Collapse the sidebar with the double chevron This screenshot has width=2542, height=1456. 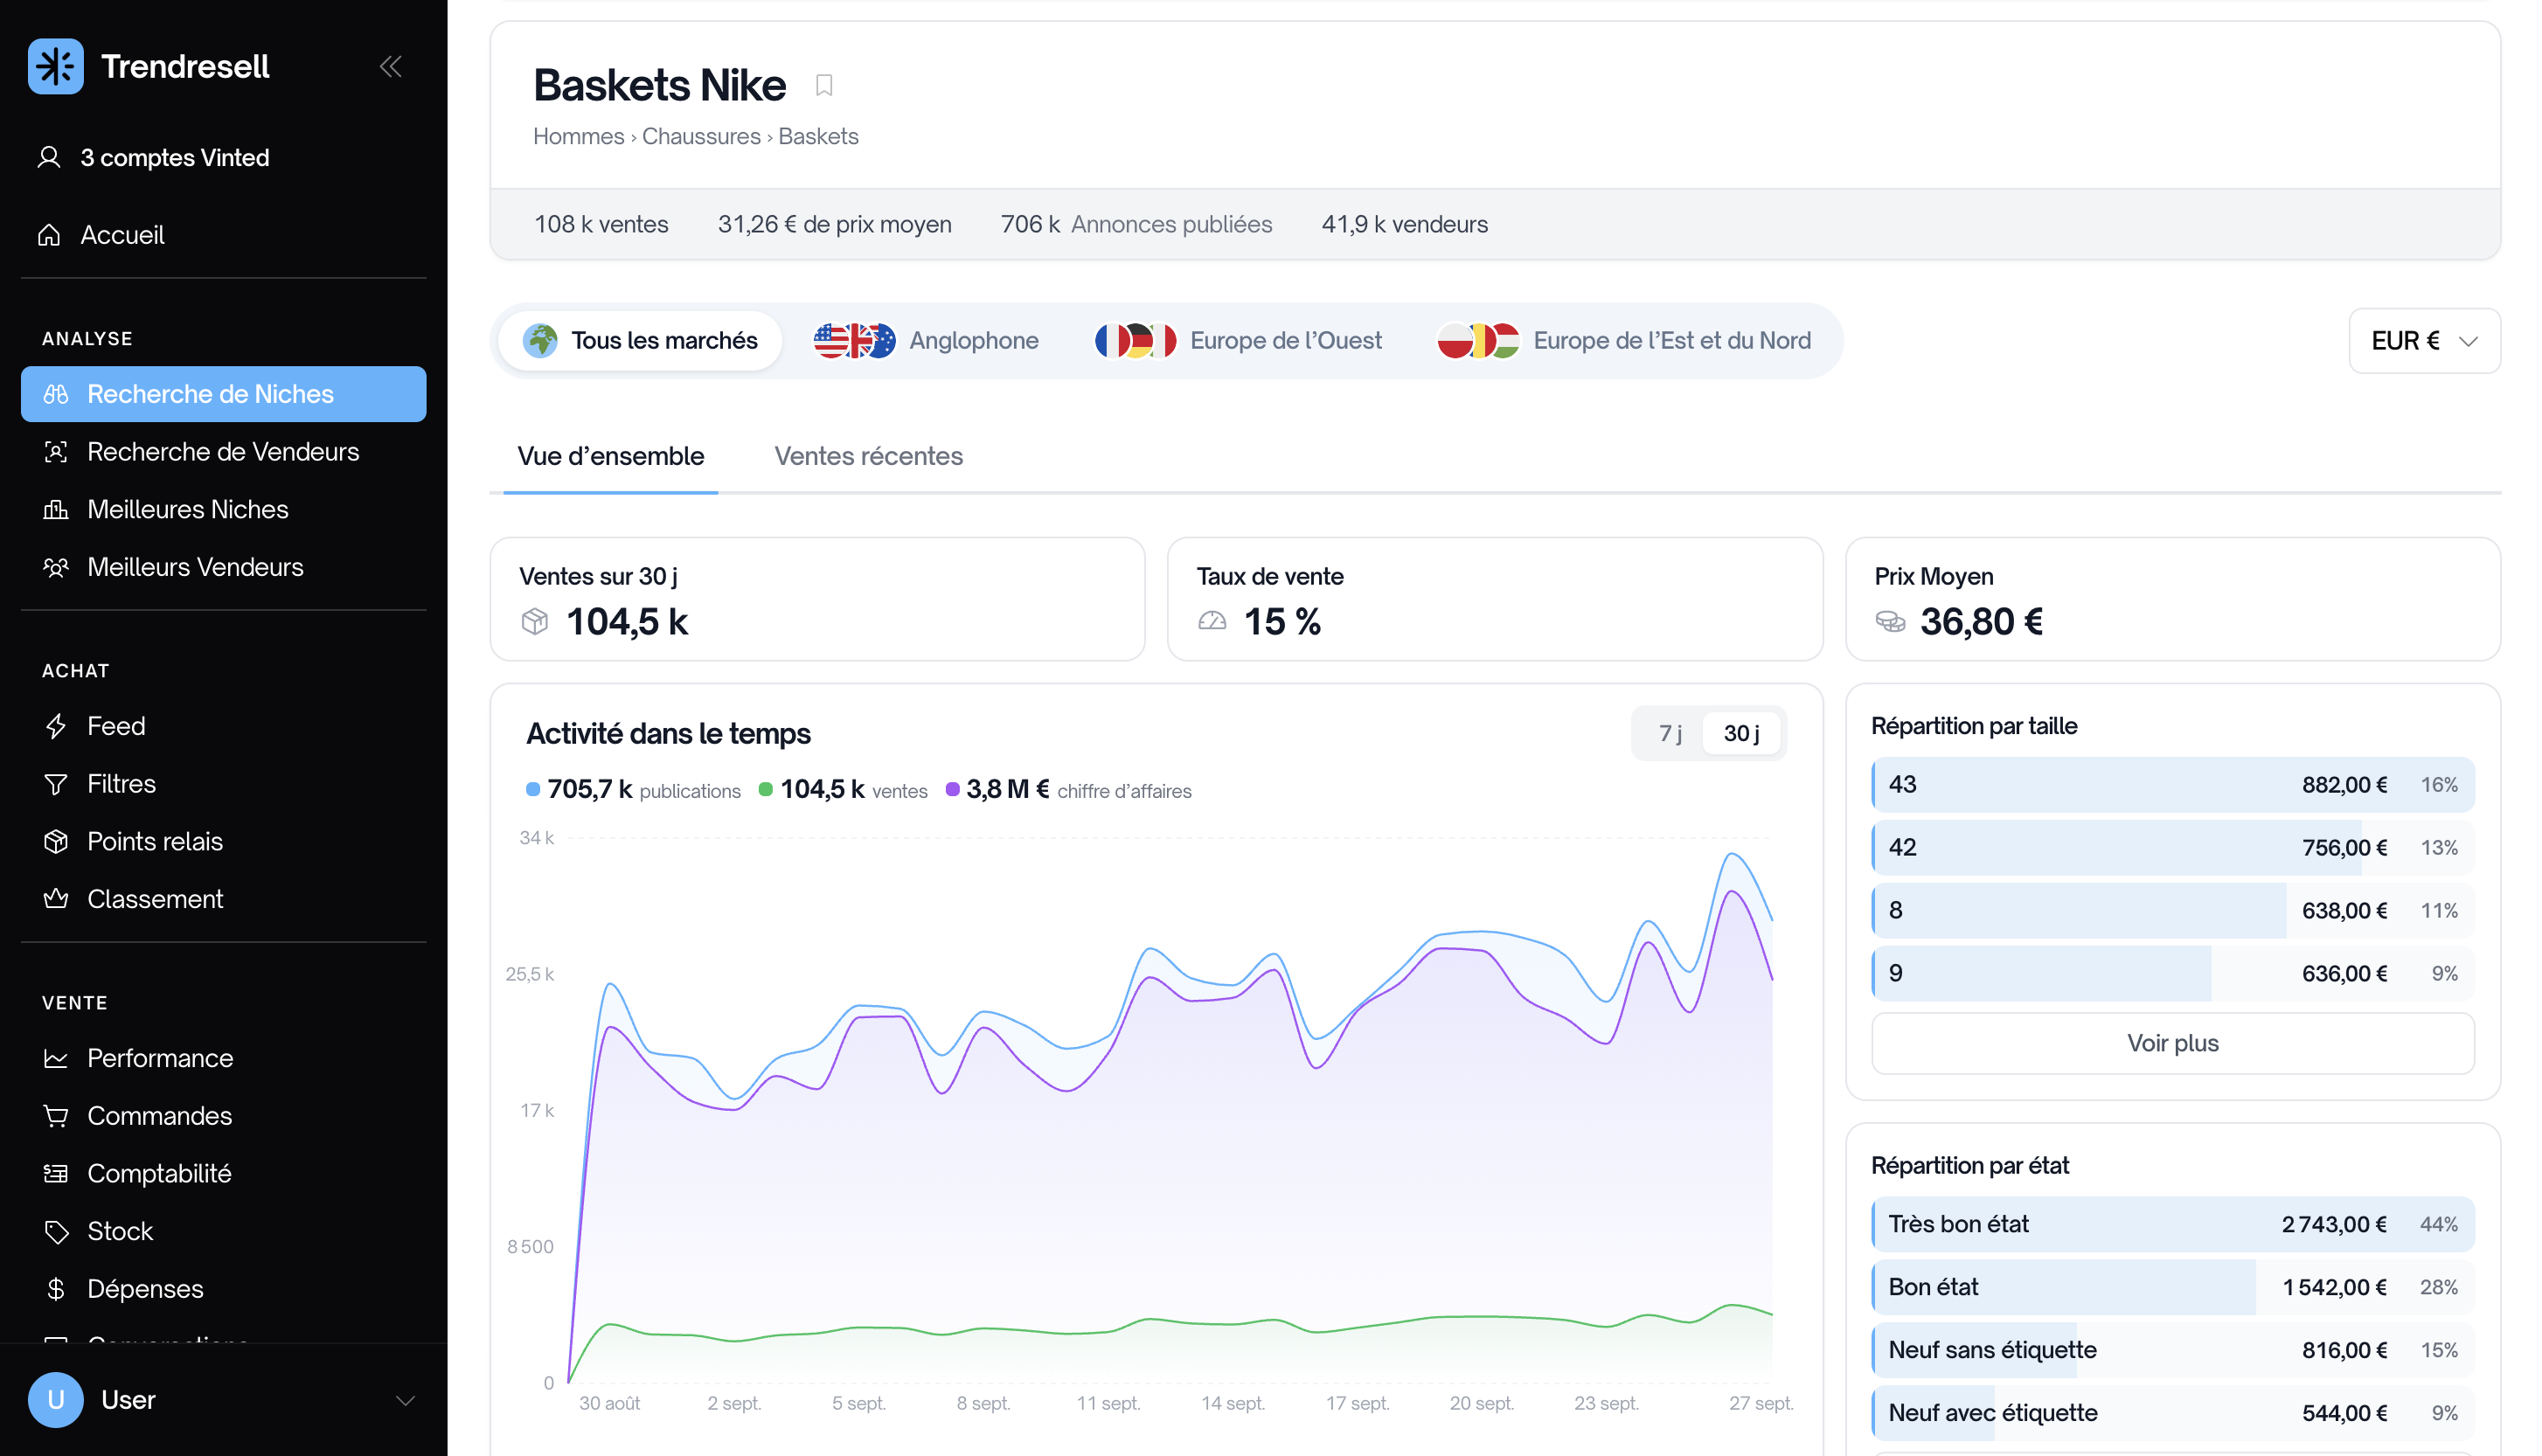[x=391, y=66]
